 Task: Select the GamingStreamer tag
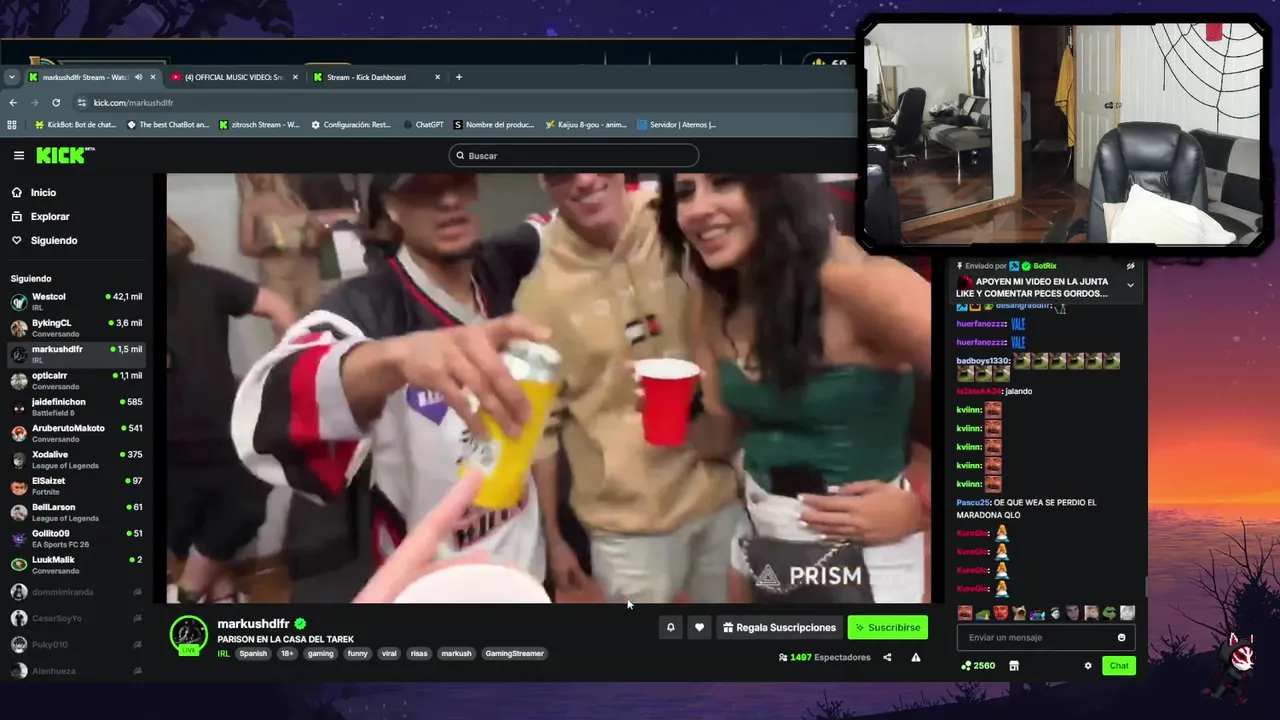click(514, 654)
